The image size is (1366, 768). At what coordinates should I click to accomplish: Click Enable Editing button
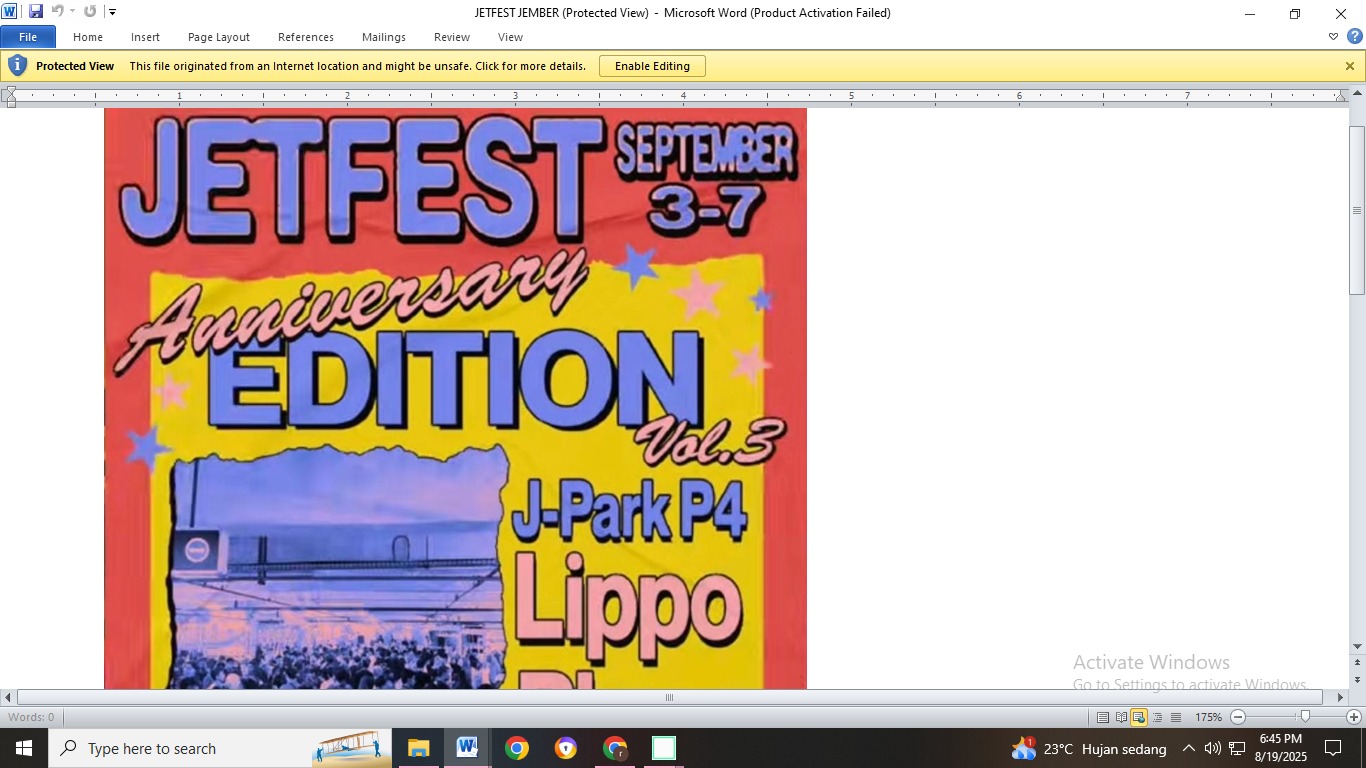point(652,66)
